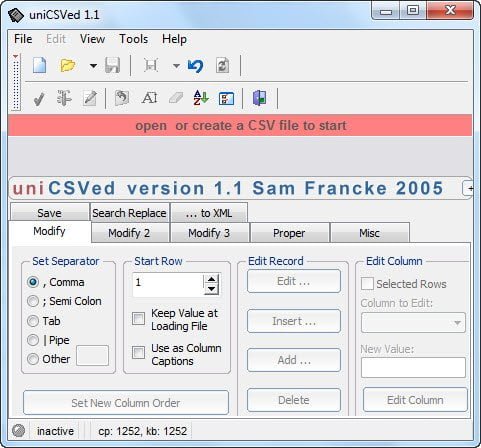Click the uniCSVed app icon in title bar
The width and height of the screenshot is (481, 448).
[16, 15]
